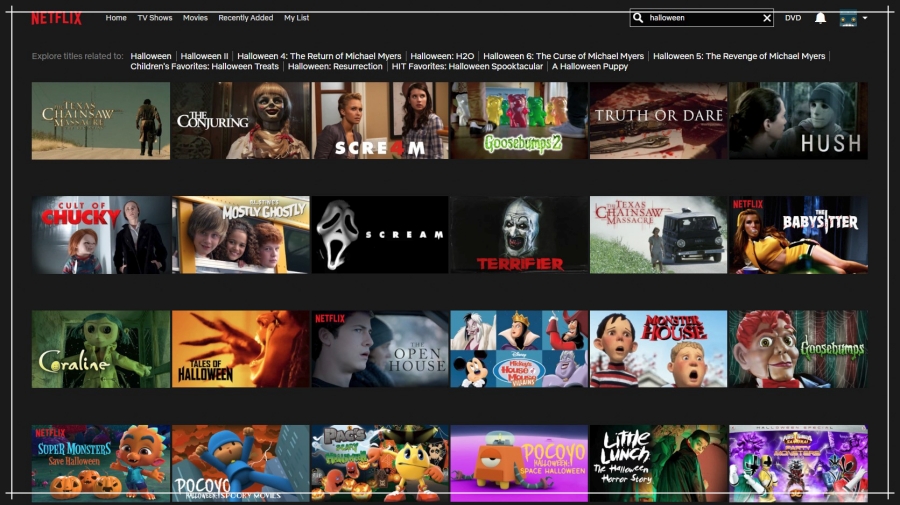
Task: Open the Power Rangers Halloween Special thumbnail
Action: tap(798, 463)
